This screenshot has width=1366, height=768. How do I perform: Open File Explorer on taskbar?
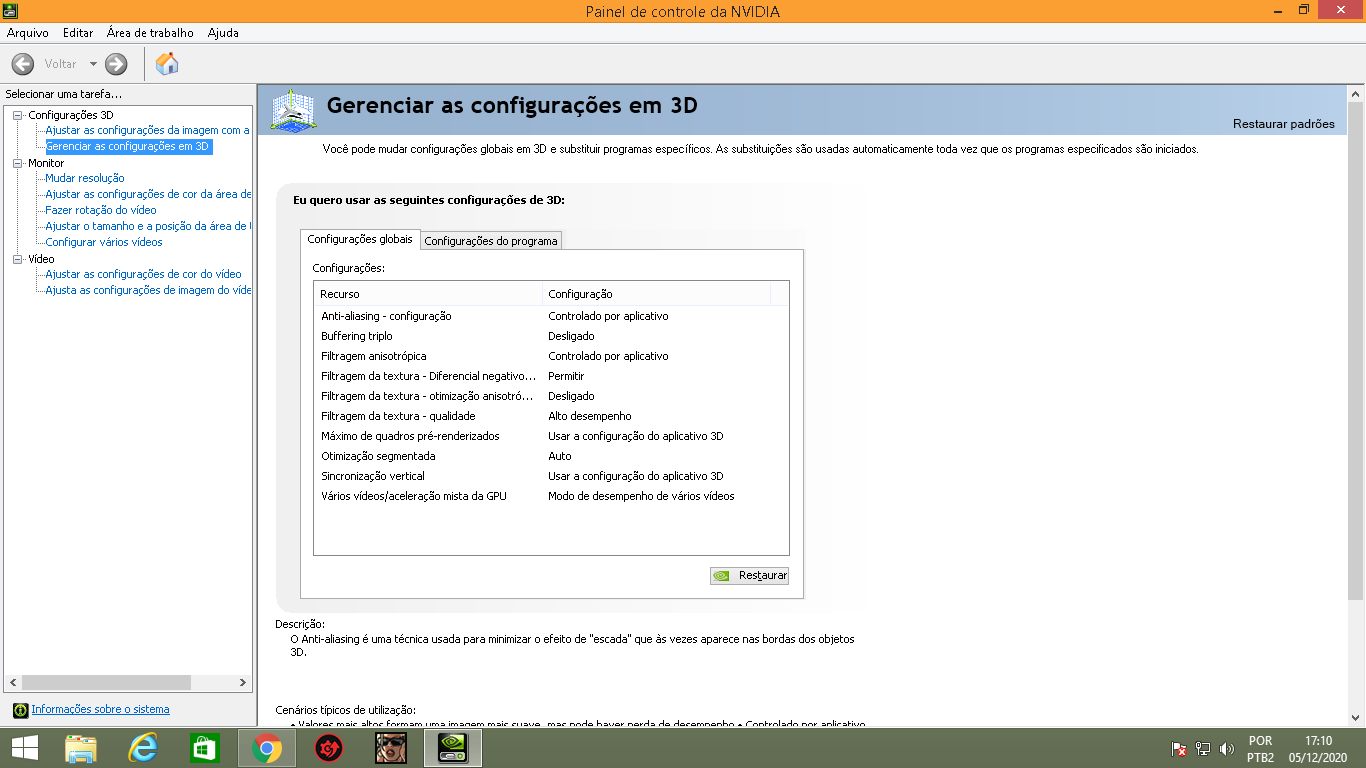[81, 748]
